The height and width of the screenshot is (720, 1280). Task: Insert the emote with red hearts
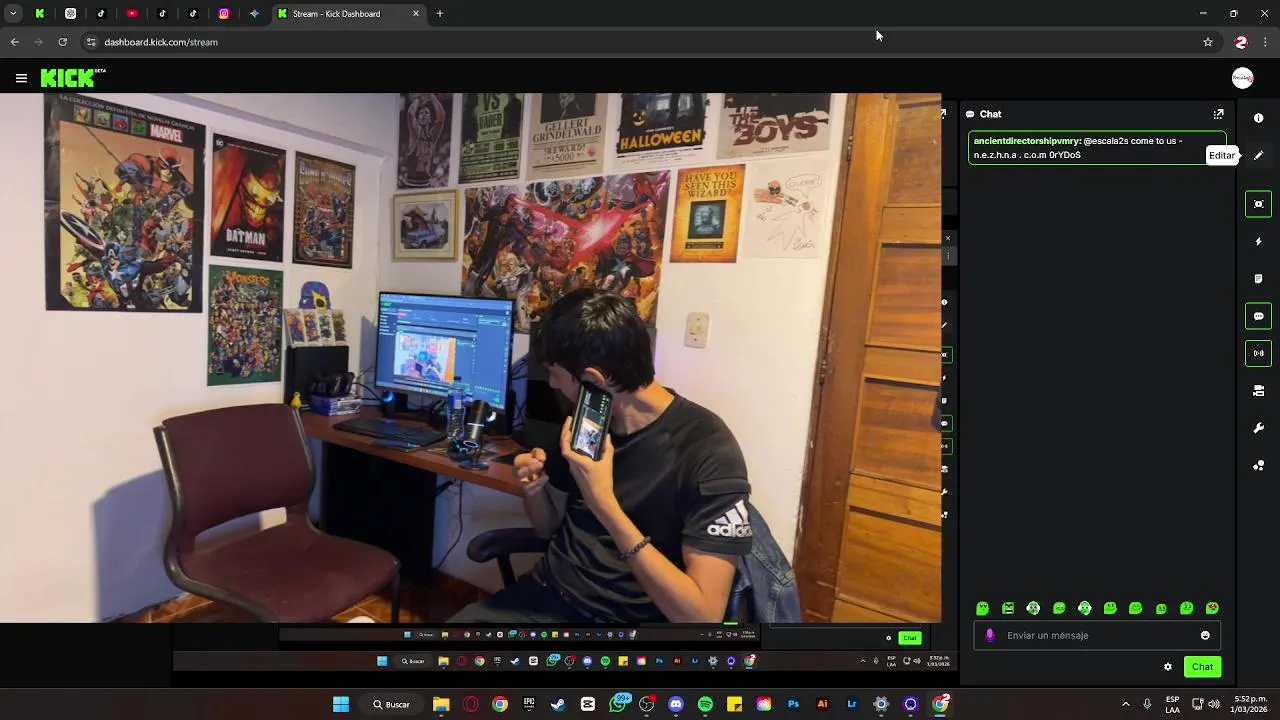tap(1212, 608)
